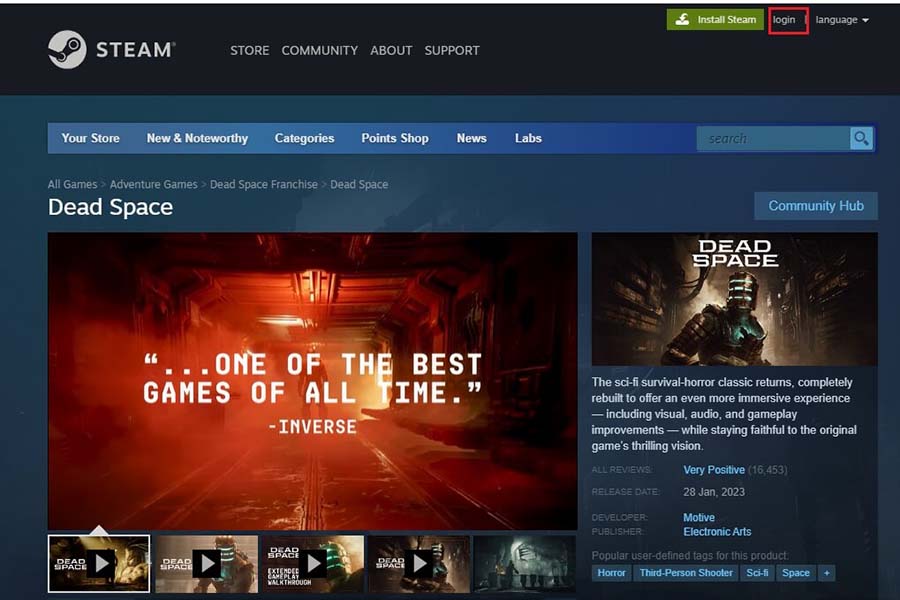Open the New & Noteworthy tab
The width and height of the screenshot is (900, 600).
(x=197, y=138)
